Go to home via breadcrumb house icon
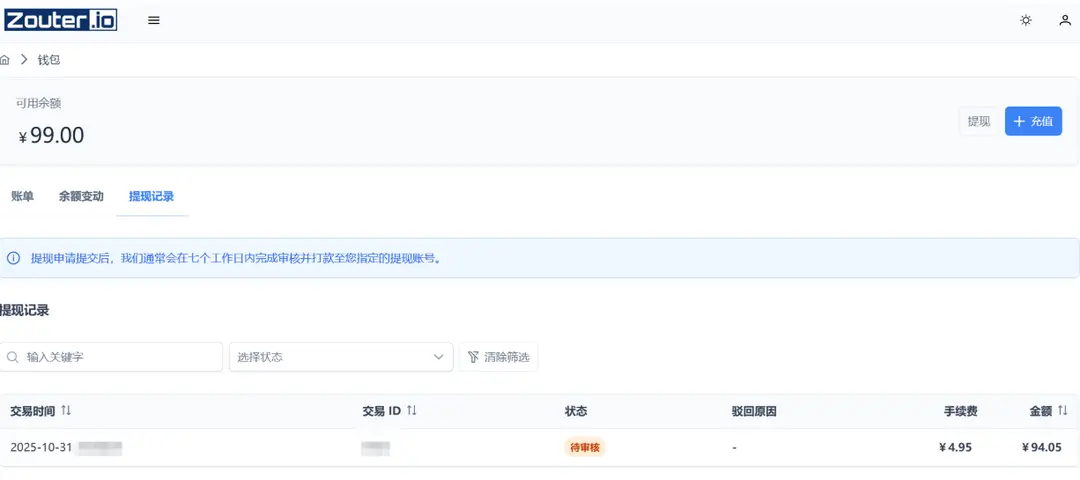 click(5, 60)
